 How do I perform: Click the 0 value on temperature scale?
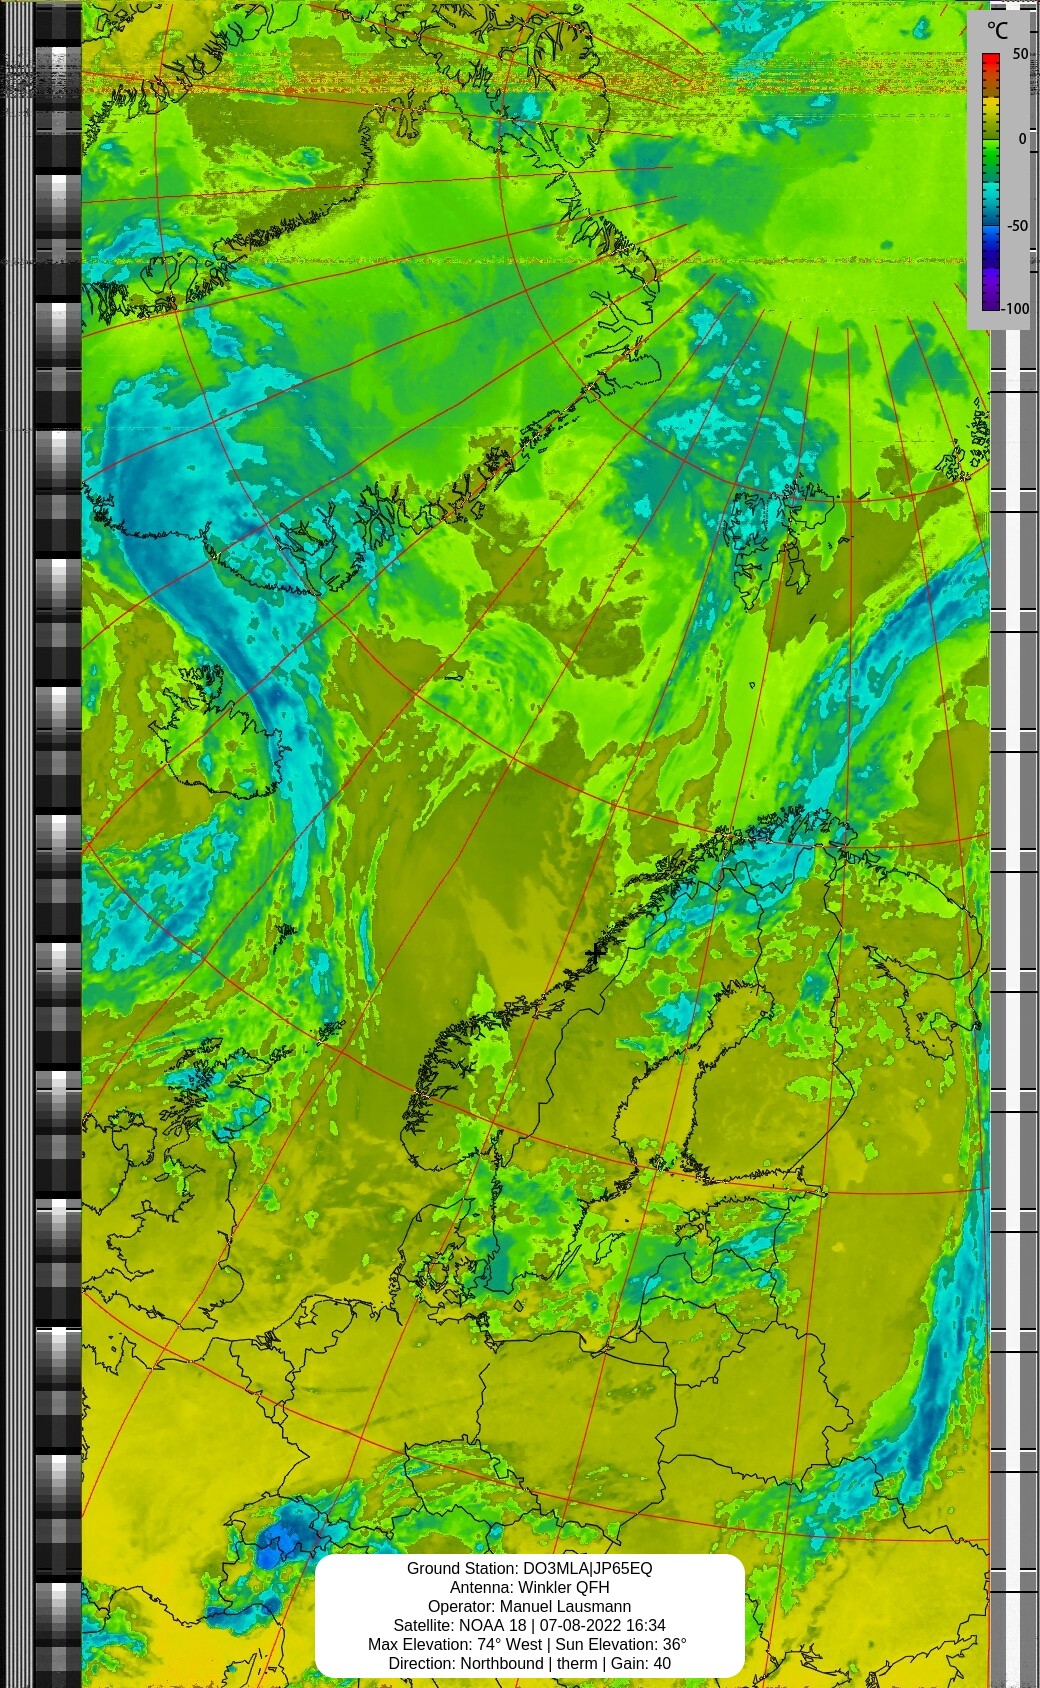(x=1023, y=139)
